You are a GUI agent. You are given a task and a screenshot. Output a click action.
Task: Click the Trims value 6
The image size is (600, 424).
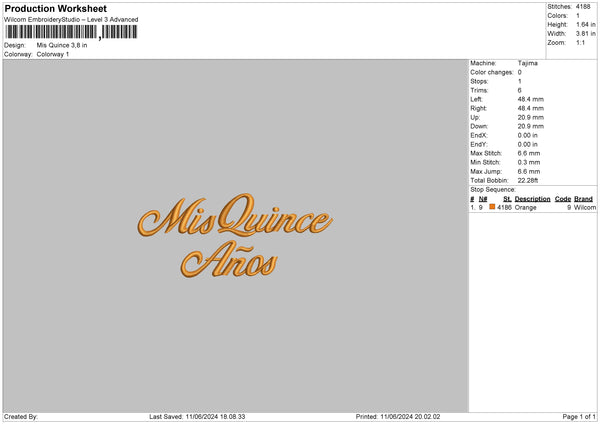coord(520,90)
